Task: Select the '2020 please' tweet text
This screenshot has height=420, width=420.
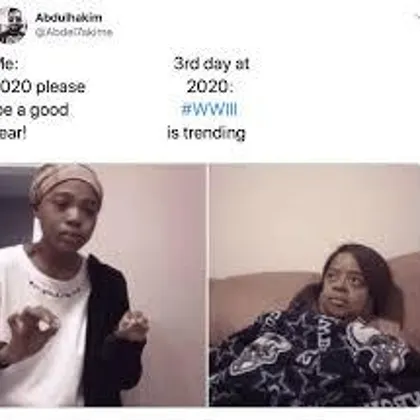Action: click(x=42, y=87)
